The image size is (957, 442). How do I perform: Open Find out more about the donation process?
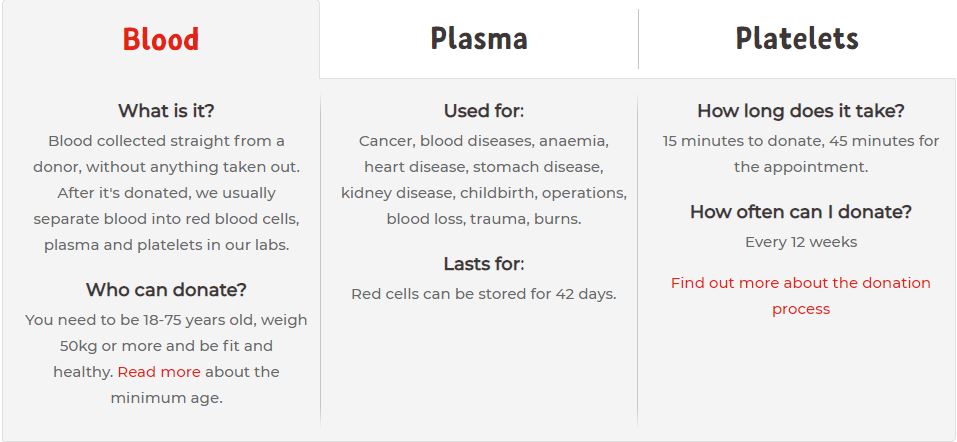[801, 295]
